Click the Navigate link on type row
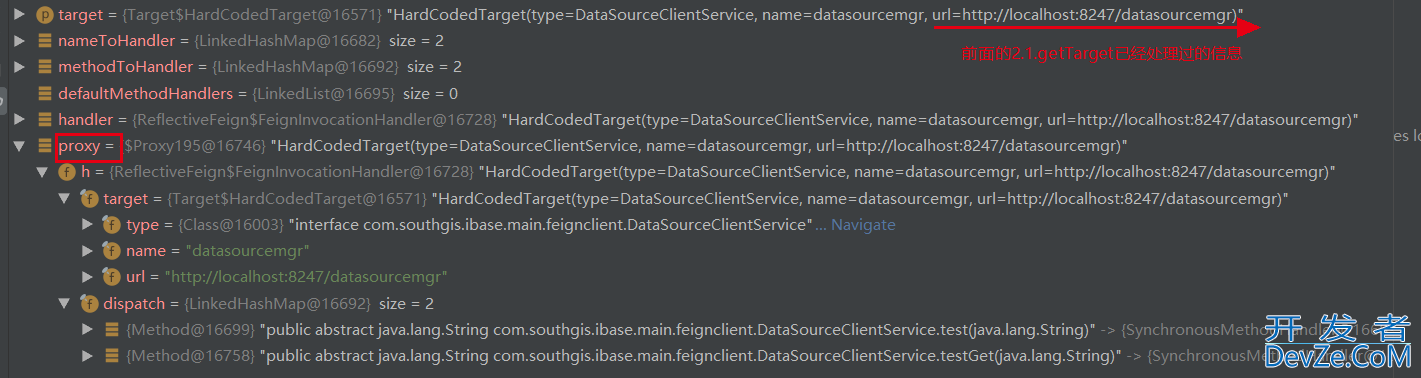The width and height of the screenshot is (1421, 378). point(862,224)
